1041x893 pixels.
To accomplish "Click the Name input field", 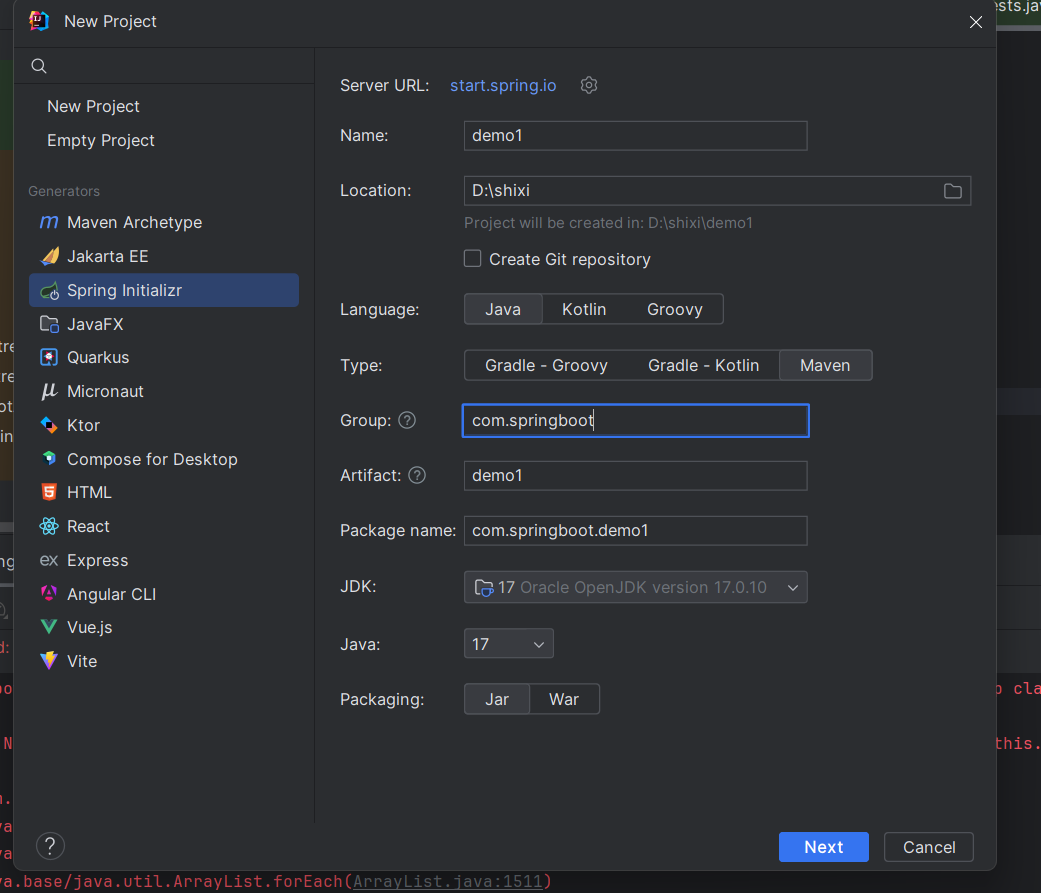I will 635,135.
